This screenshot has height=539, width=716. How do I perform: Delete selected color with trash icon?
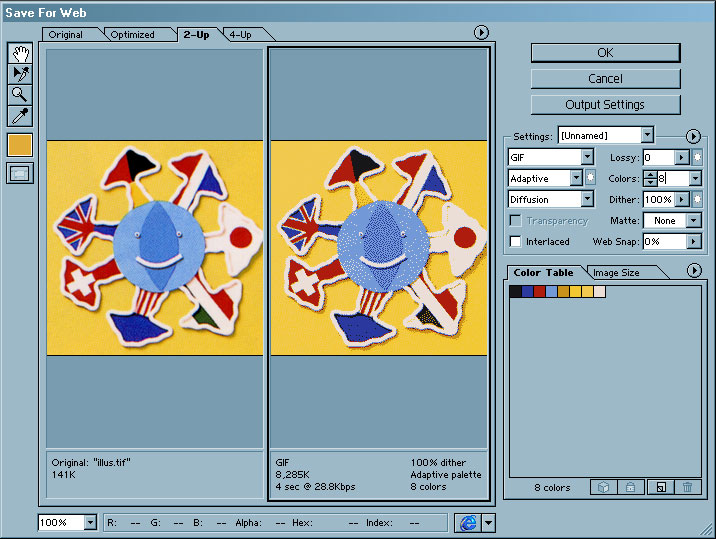(687, 487)
